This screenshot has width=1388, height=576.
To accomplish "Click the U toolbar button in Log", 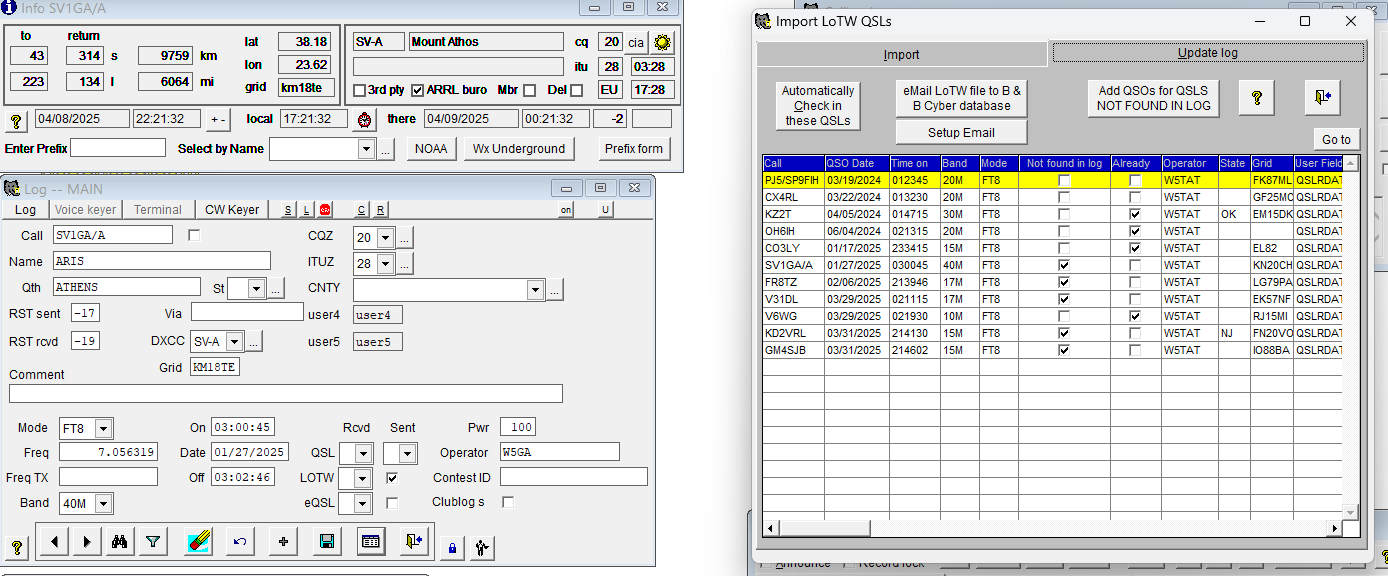I will click(605, 210).
